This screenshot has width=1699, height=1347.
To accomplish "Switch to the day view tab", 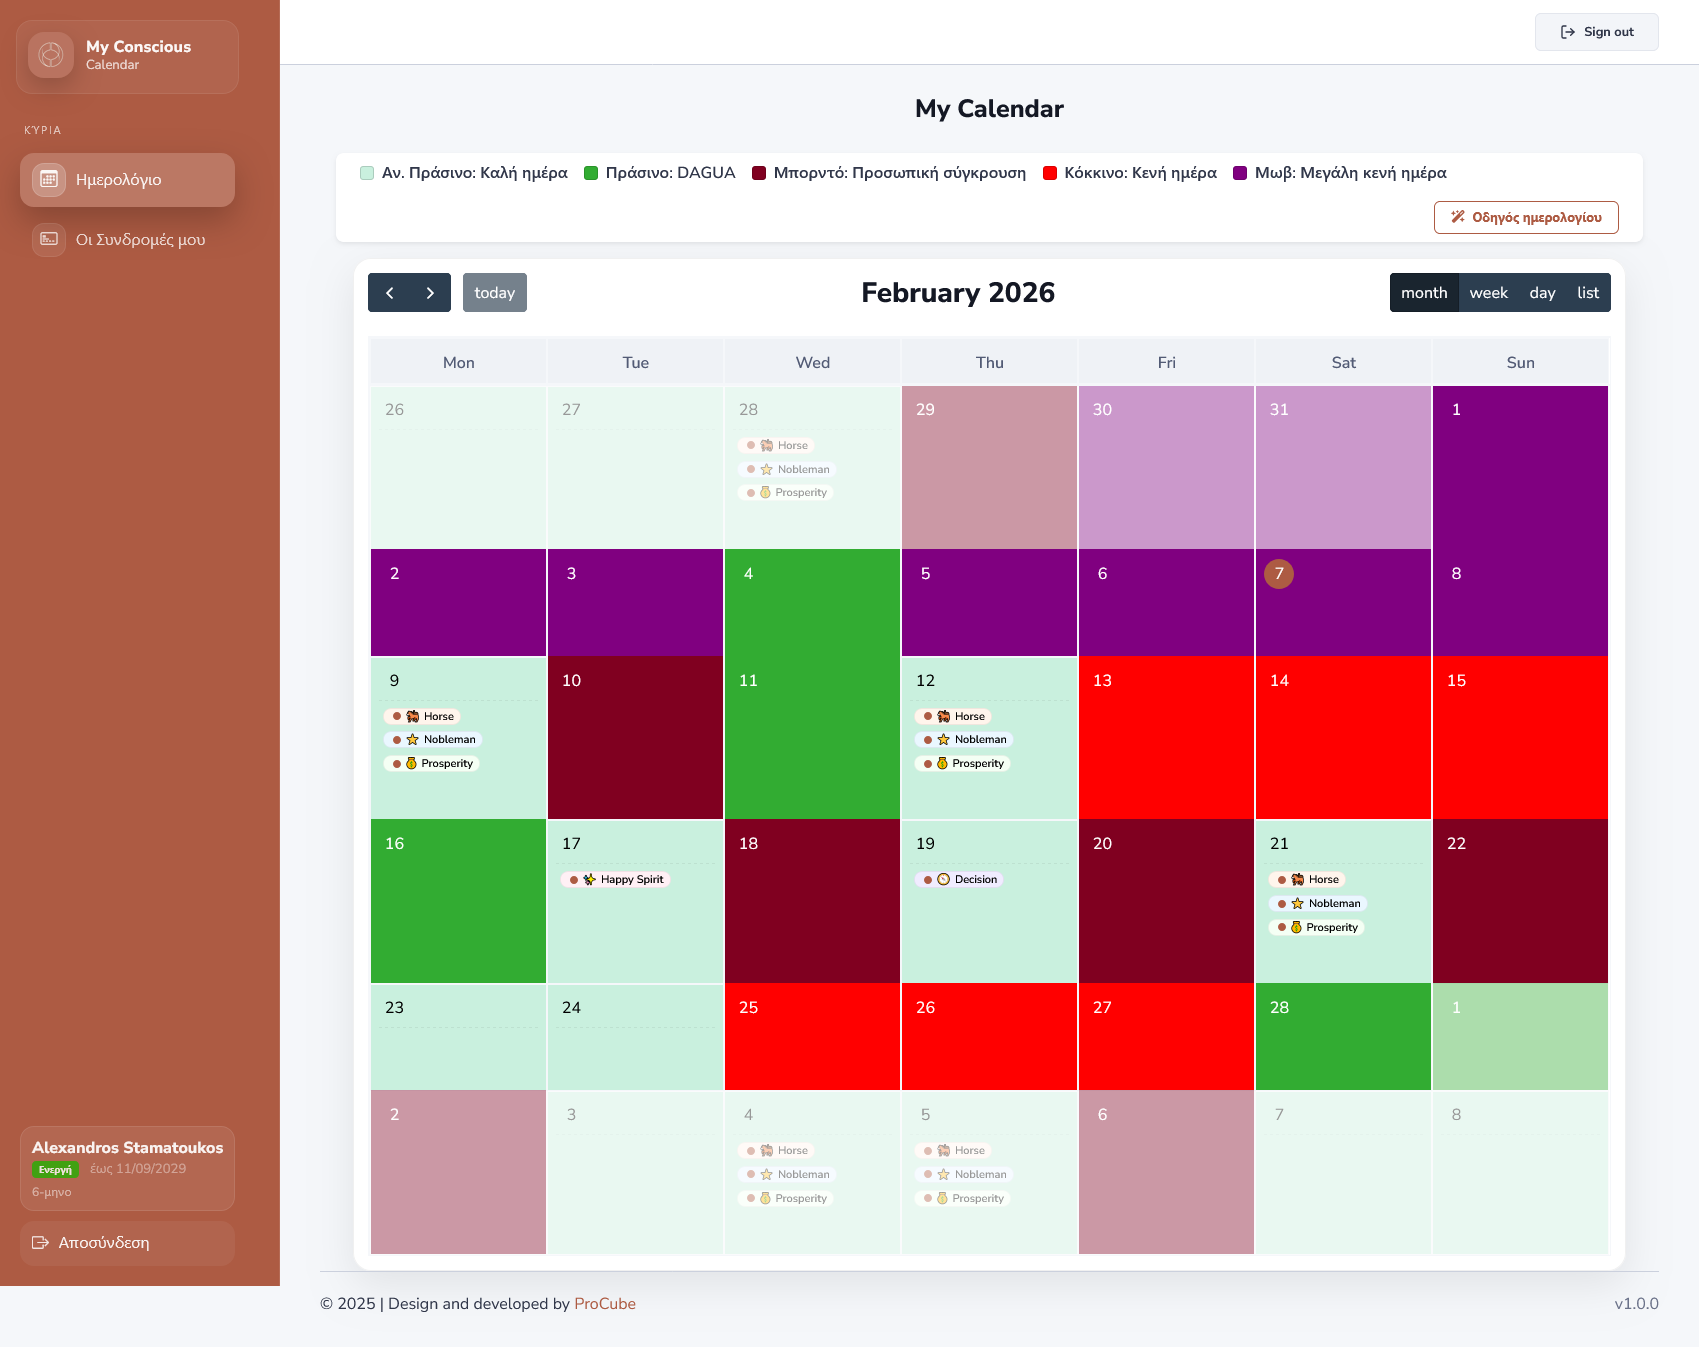I will 1542,293.
